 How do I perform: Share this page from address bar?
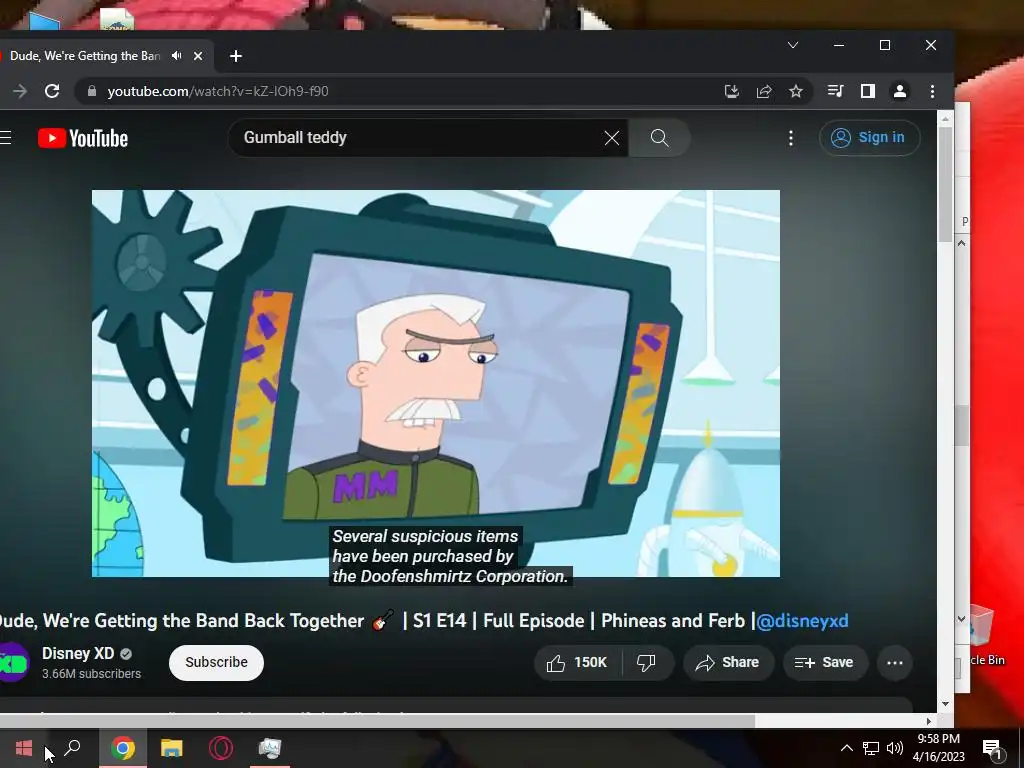click(x=764, y=91)
